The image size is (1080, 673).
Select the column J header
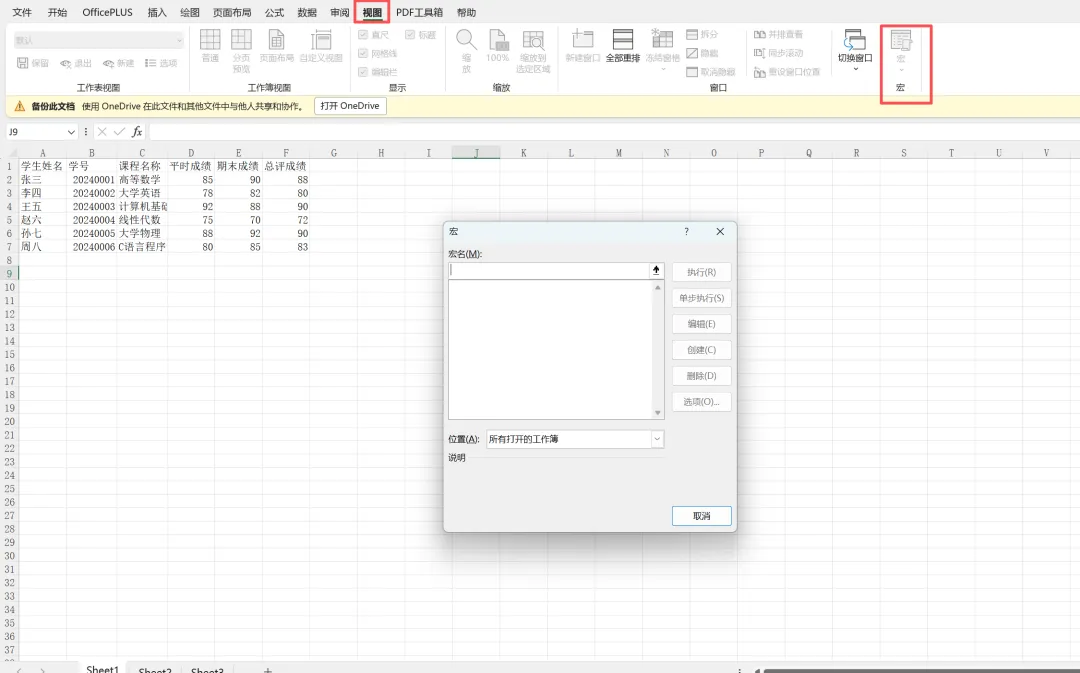(476, 153)
